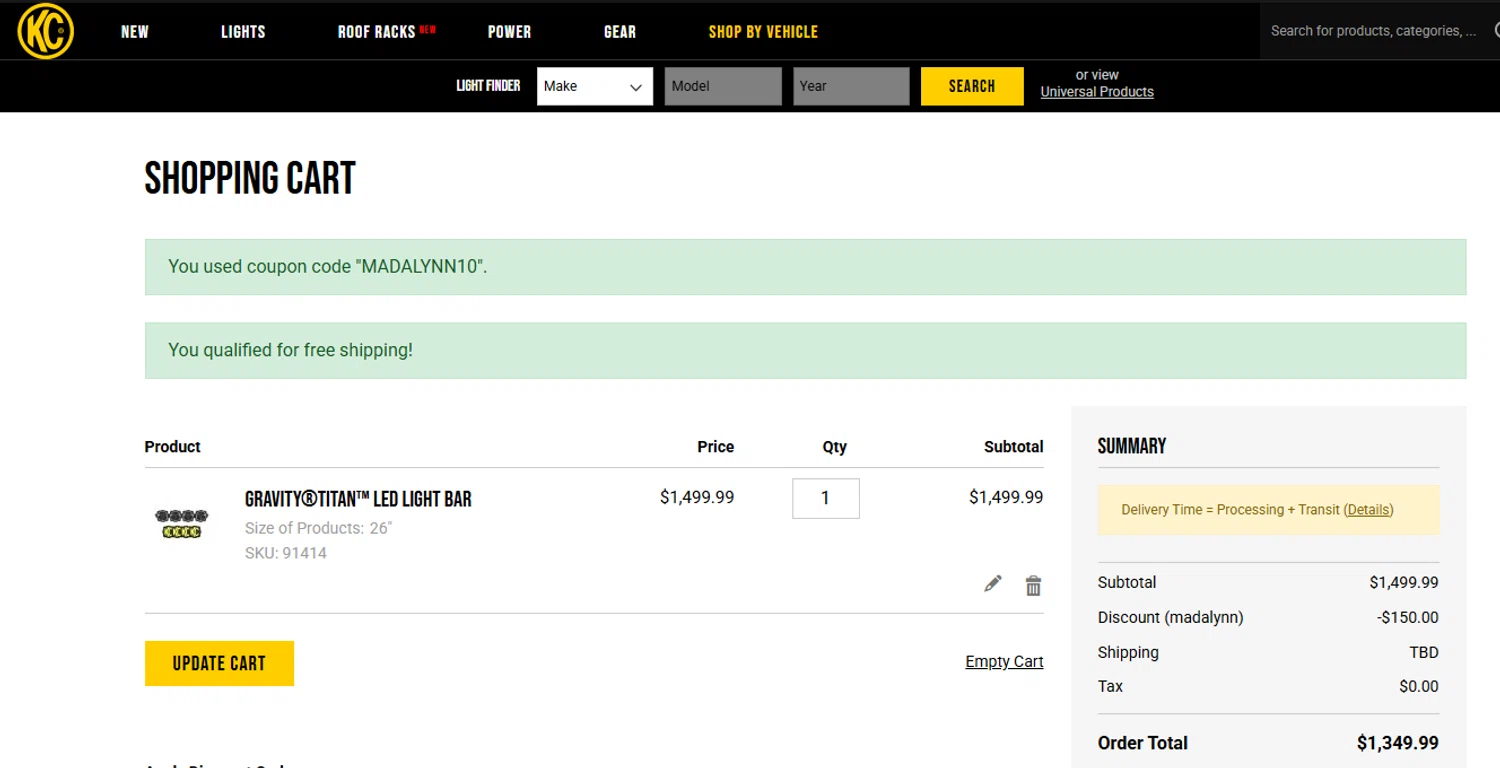Click the free shipping qualification message
This screenshot has width=1500, height=768.
click(805, 350)
